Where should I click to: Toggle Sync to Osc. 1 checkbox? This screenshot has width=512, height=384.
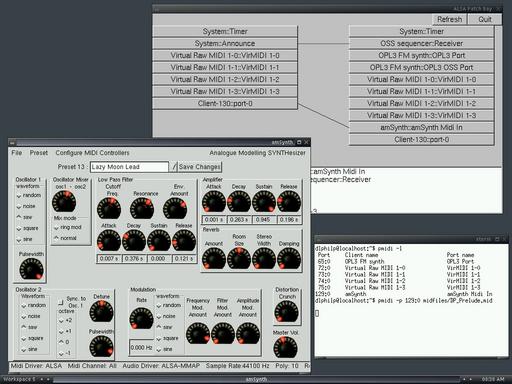[x=60, y=302]
